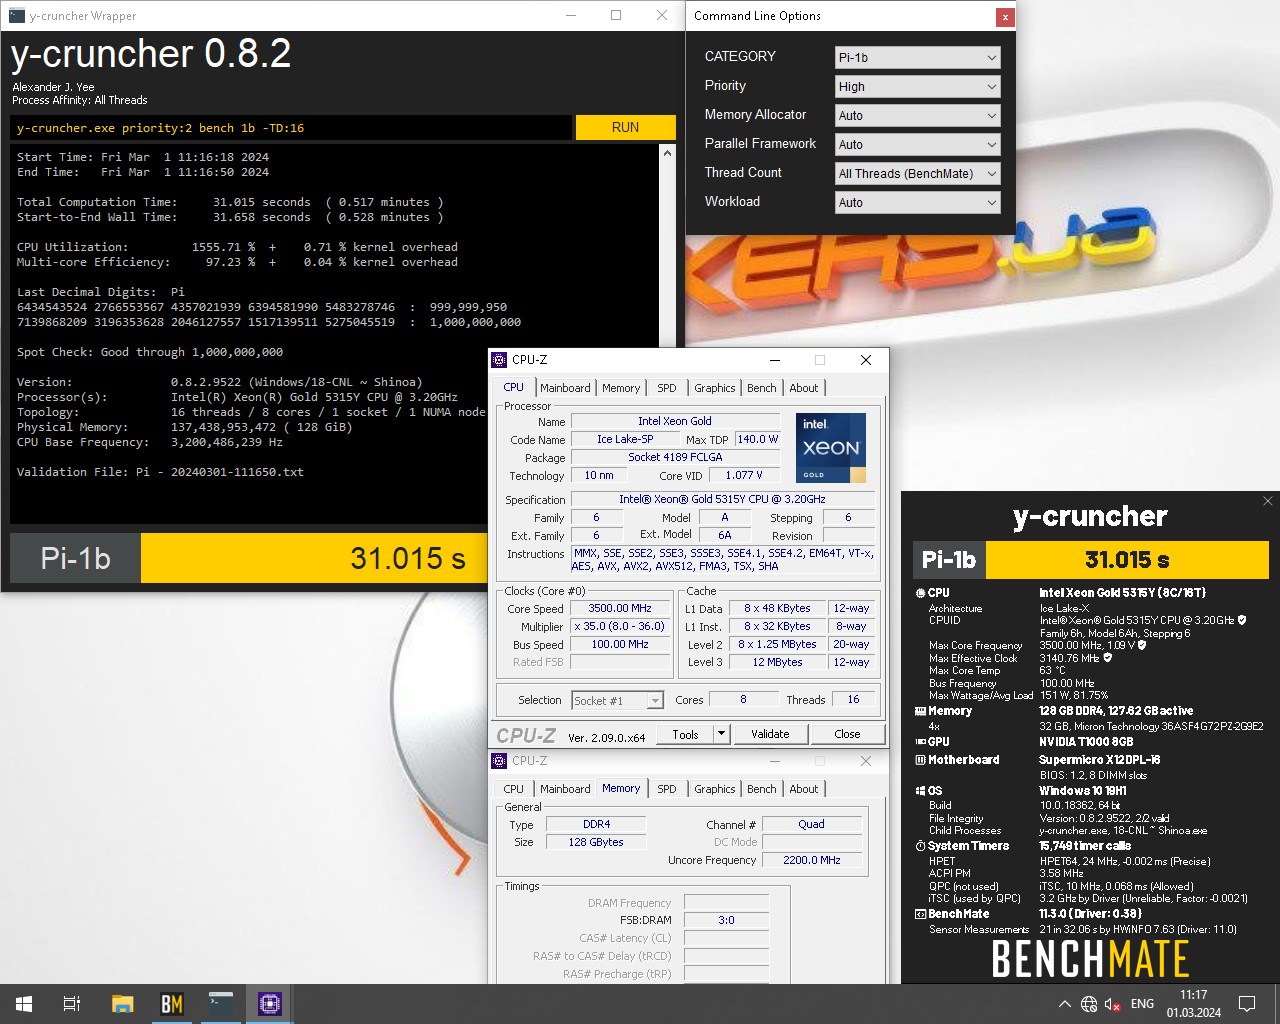Click the upper CPU-Z window title icon
Image resolution: width=1280 pixels, height=1024 pixels.
coord(499,360)
